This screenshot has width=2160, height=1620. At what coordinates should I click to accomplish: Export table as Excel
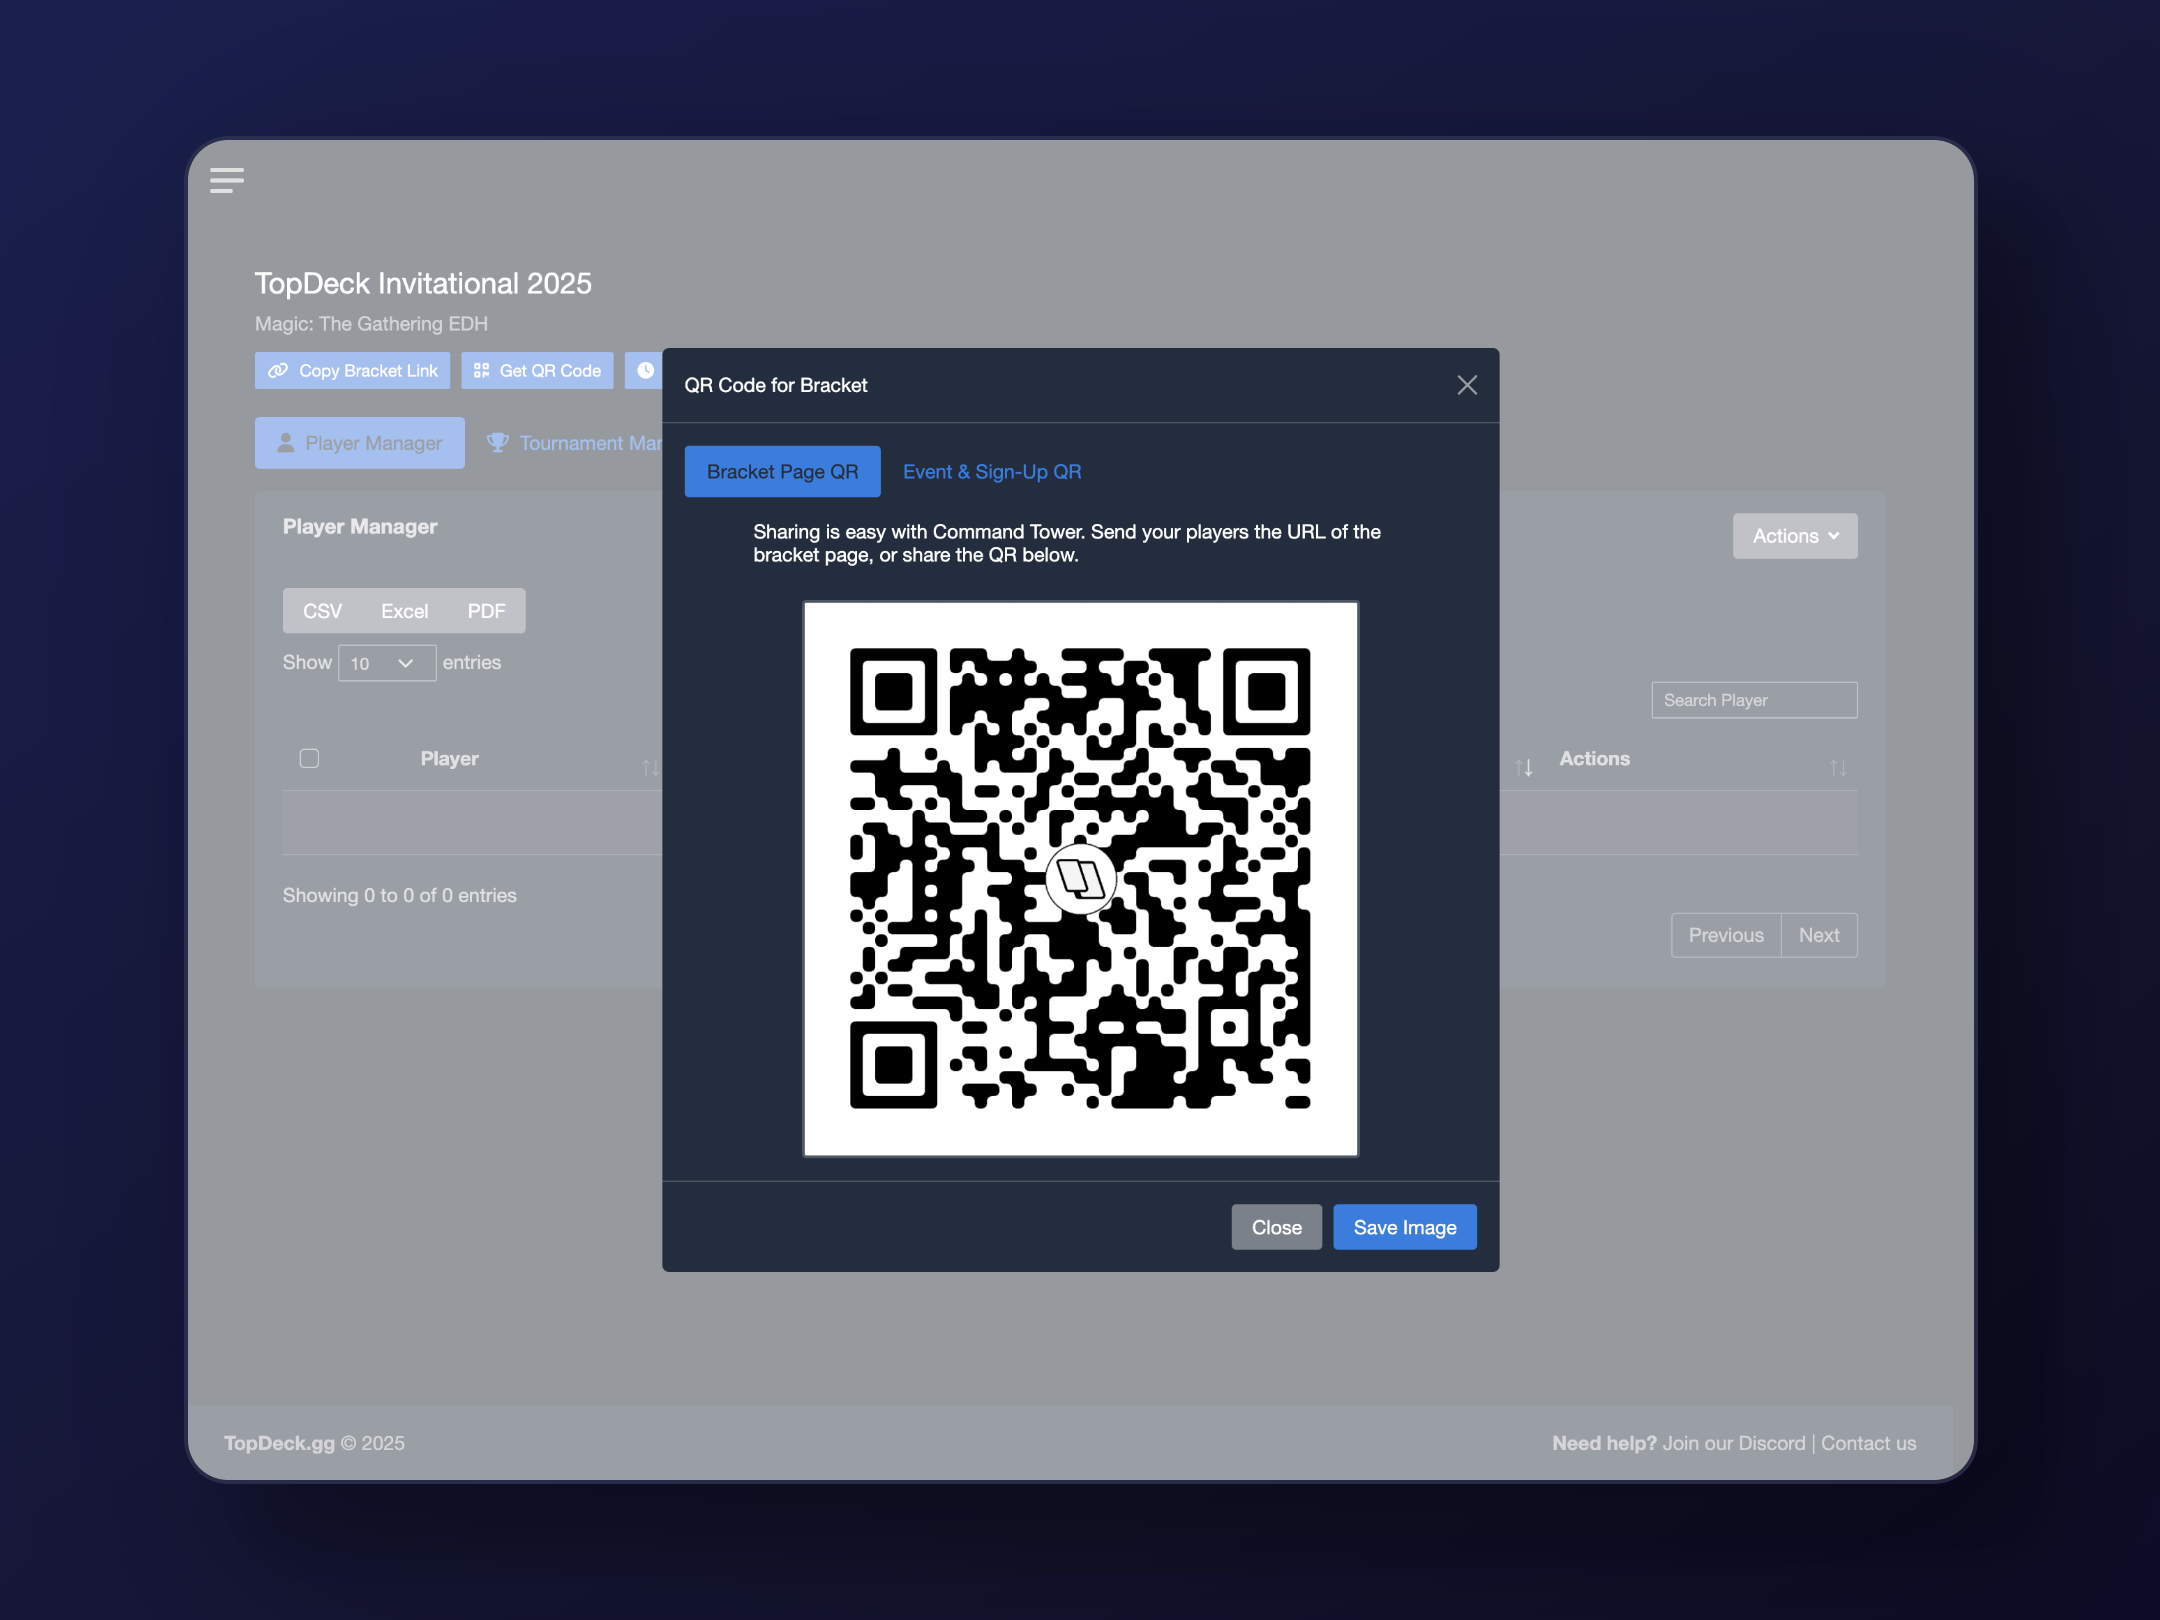(x=404, y=611)
